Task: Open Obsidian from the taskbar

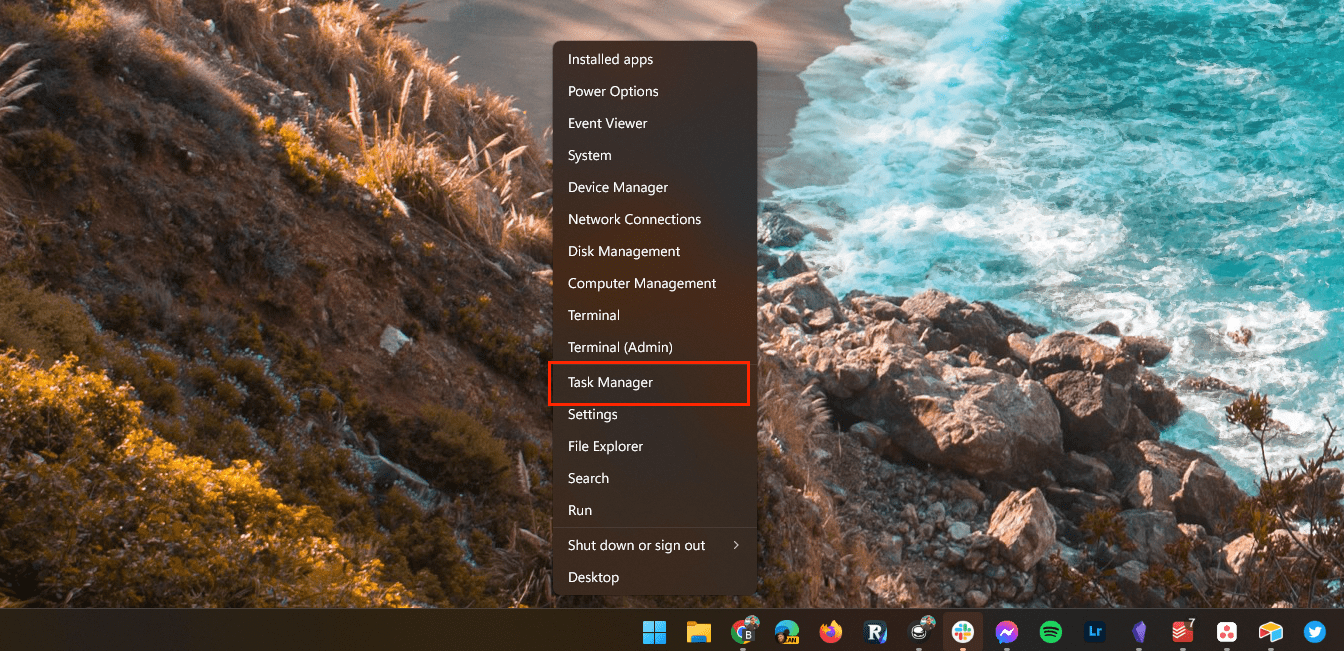Action: coord(1139,632)
